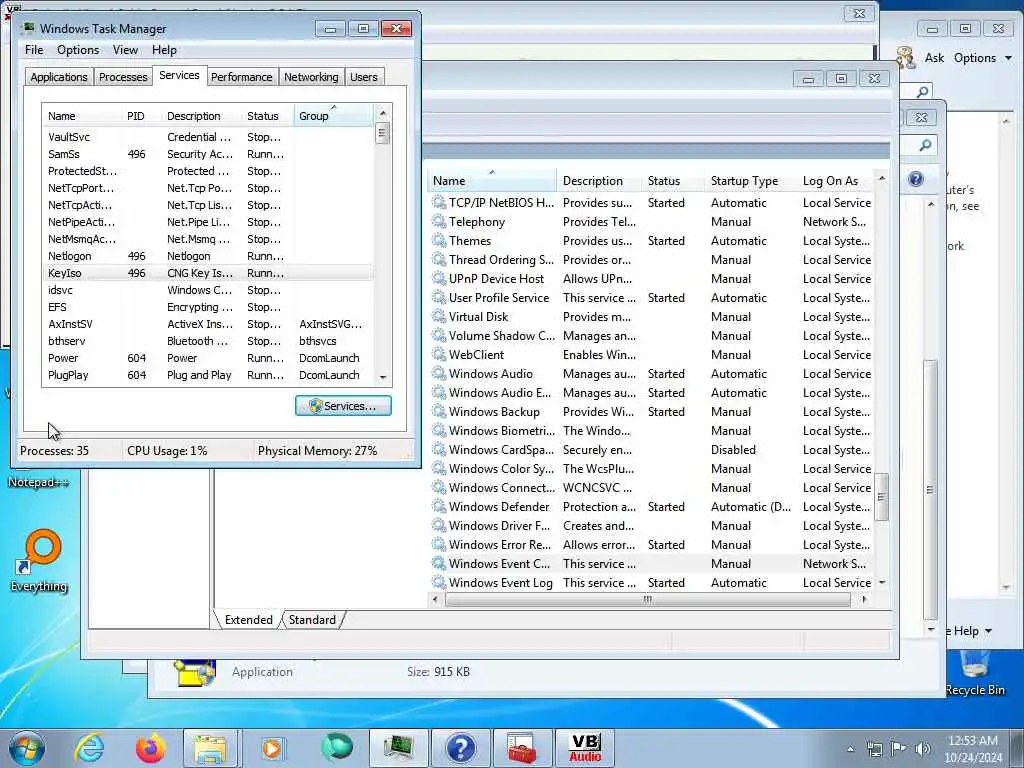Image resolution: width=1024 pixels, height=768 pixels.
Task: Launch Firefox from the taskbar
Action: point(150,748)
